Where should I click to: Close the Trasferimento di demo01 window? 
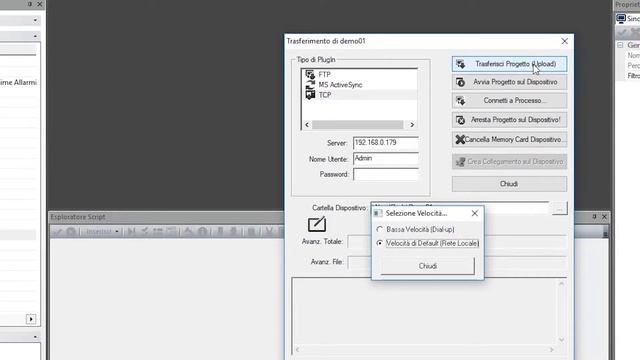[564, 41]
